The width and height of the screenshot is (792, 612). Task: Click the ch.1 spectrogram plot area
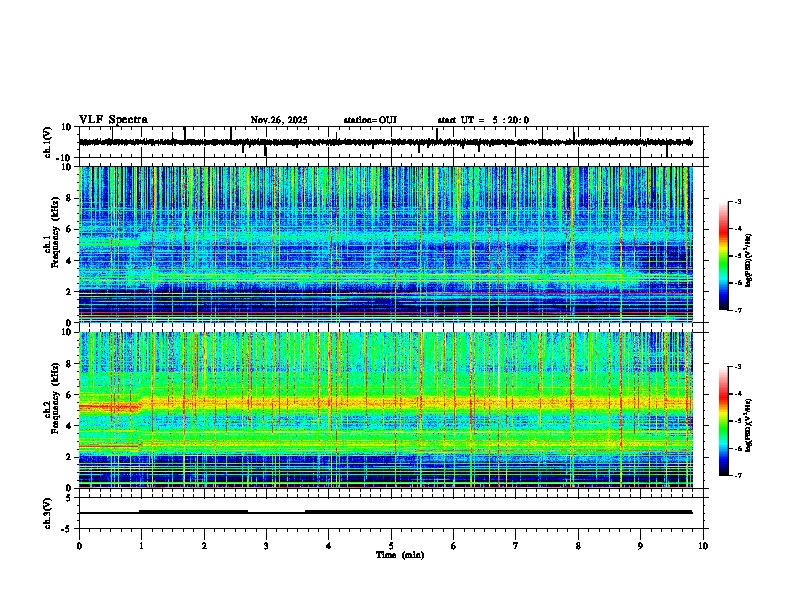pos(386,244)
